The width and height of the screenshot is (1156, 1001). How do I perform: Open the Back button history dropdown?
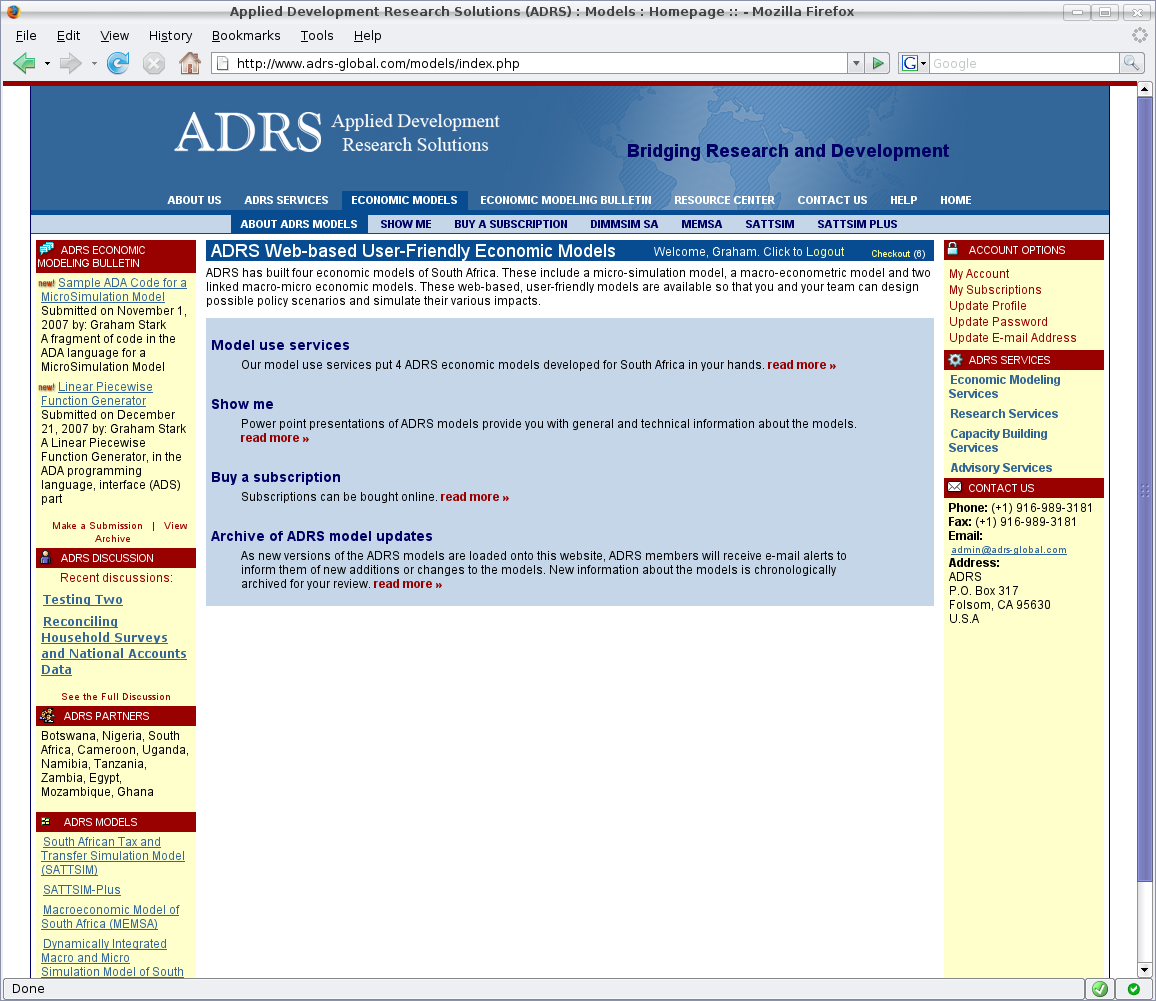pos(47,64)
